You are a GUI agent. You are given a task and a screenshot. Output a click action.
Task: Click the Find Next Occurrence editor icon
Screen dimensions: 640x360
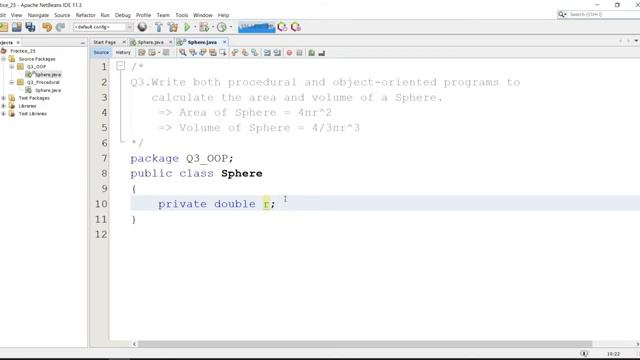click(202, 53)
